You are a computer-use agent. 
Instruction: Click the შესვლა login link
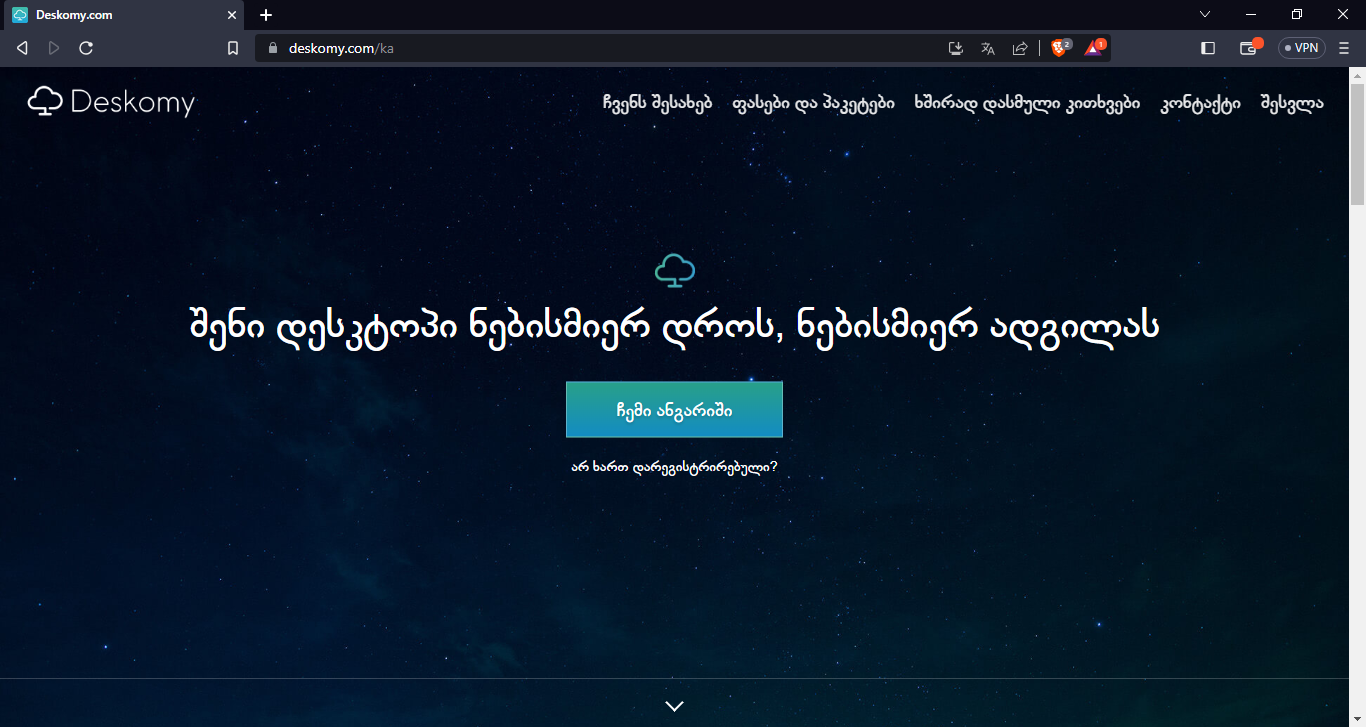coord(1292,103)
